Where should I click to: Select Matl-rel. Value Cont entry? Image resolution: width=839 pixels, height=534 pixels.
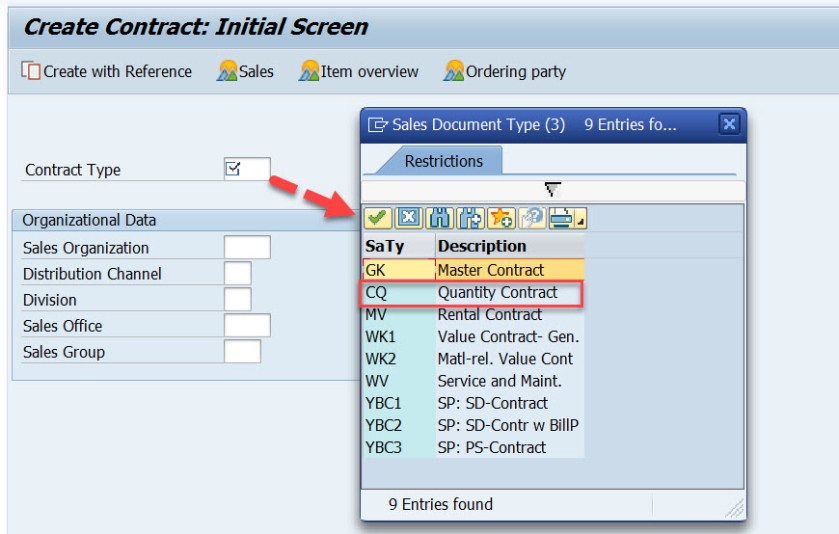510,358
